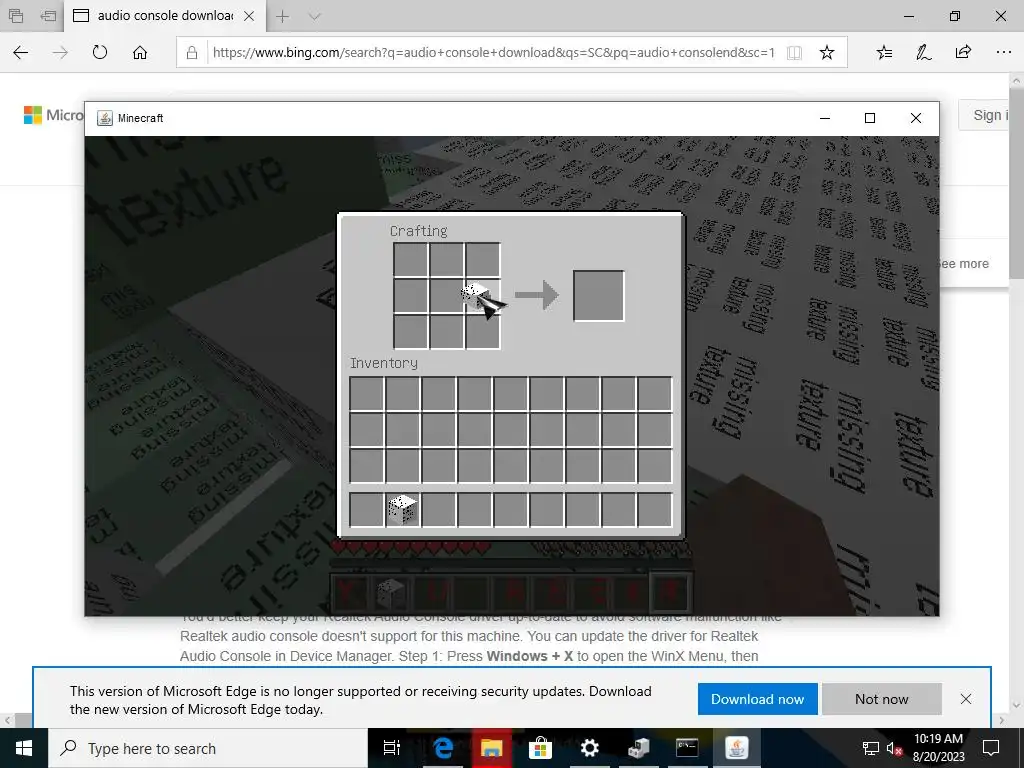This screenshot has height=768, width=1024.
Task: Click the lock icon in address bar
Action: [192, 53]
